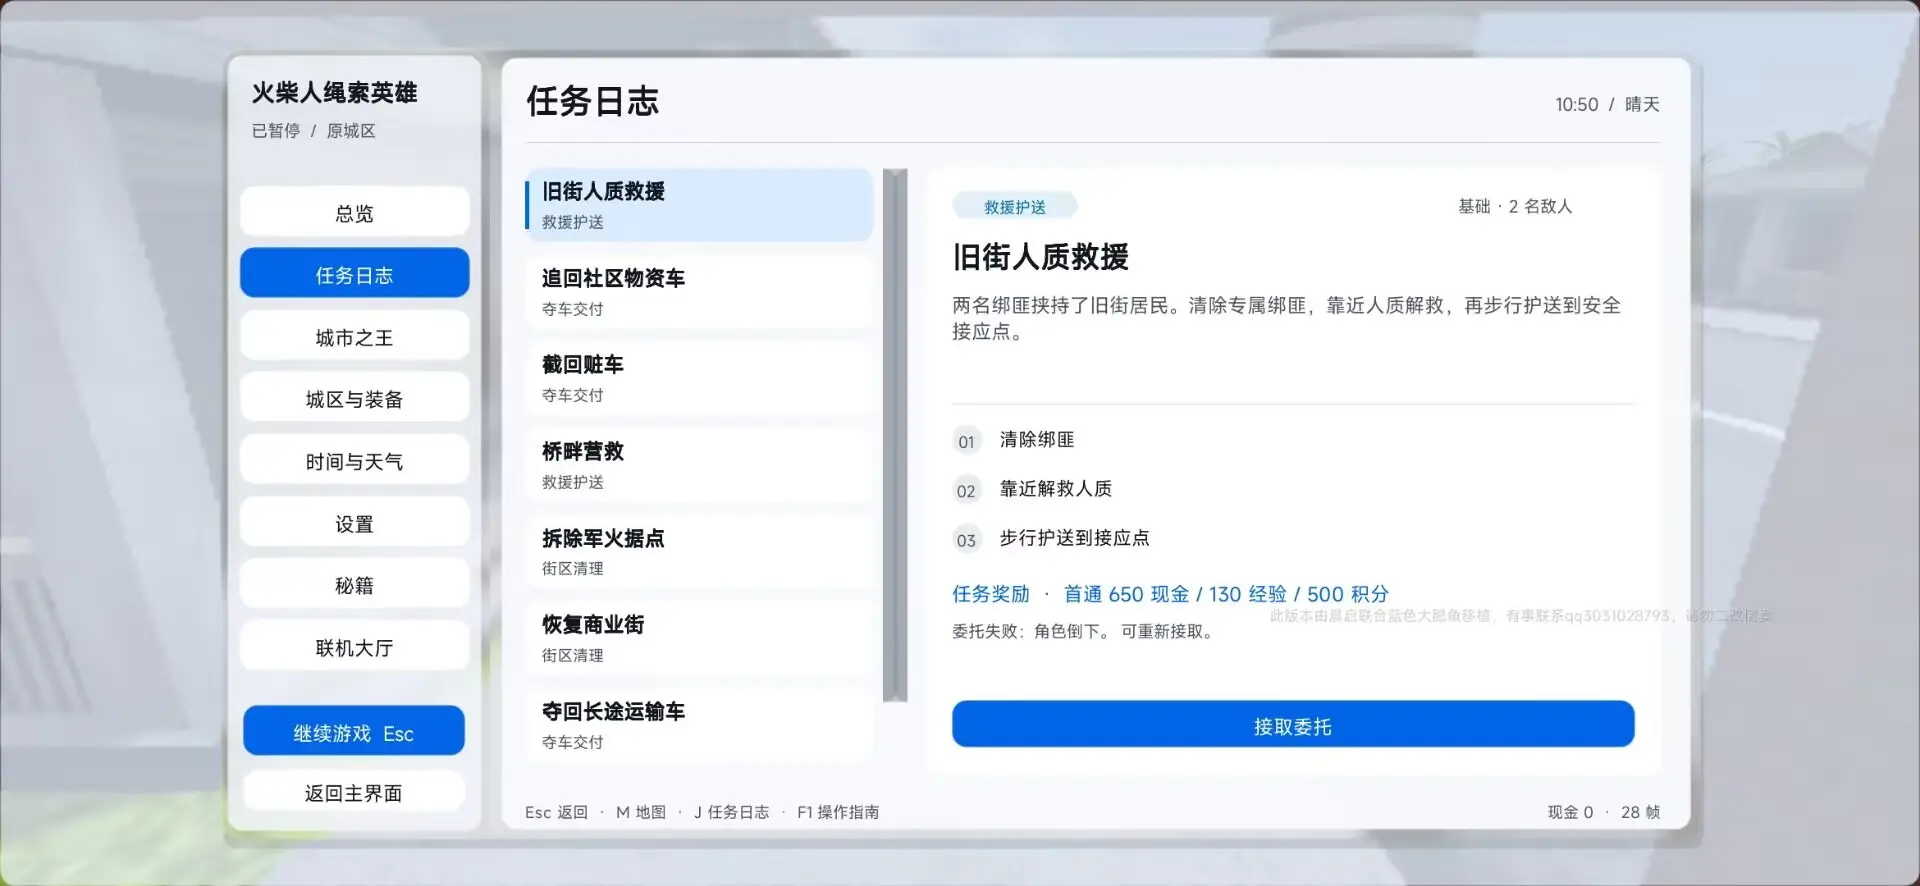Image resolution: width=1920 pixels, height=886 pixels.
Task: Choose the 夺回长途运输车 mission
Action: click(x=699, y=725)
